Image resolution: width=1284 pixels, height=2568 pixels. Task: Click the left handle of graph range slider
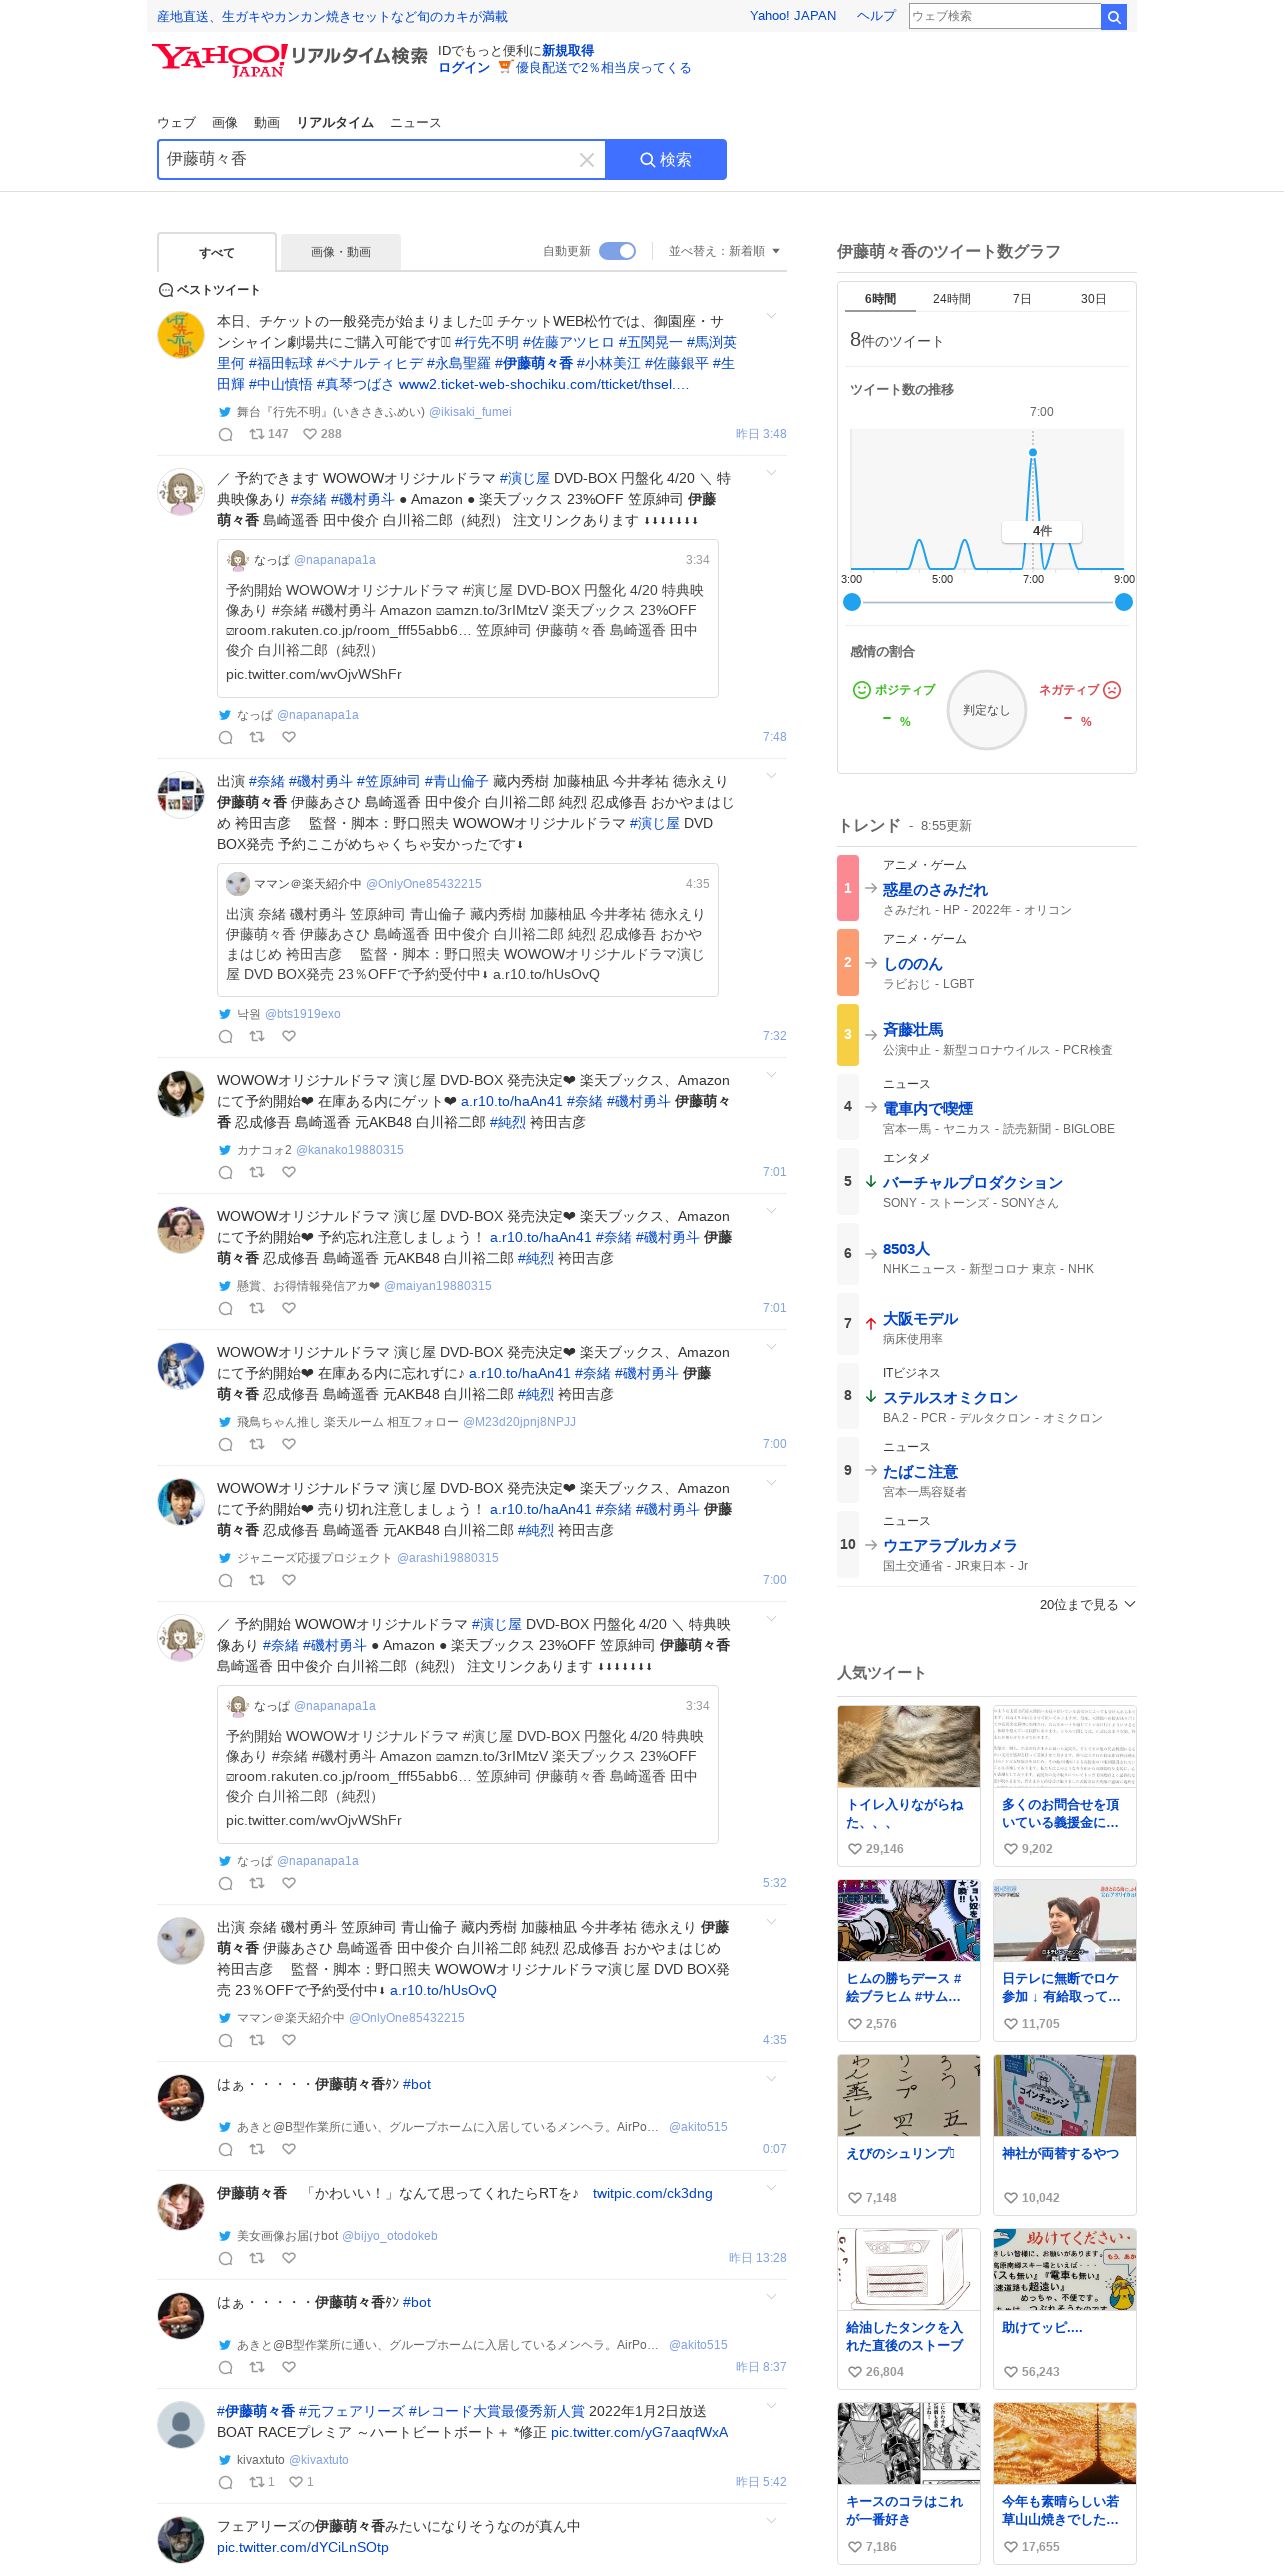852,602
